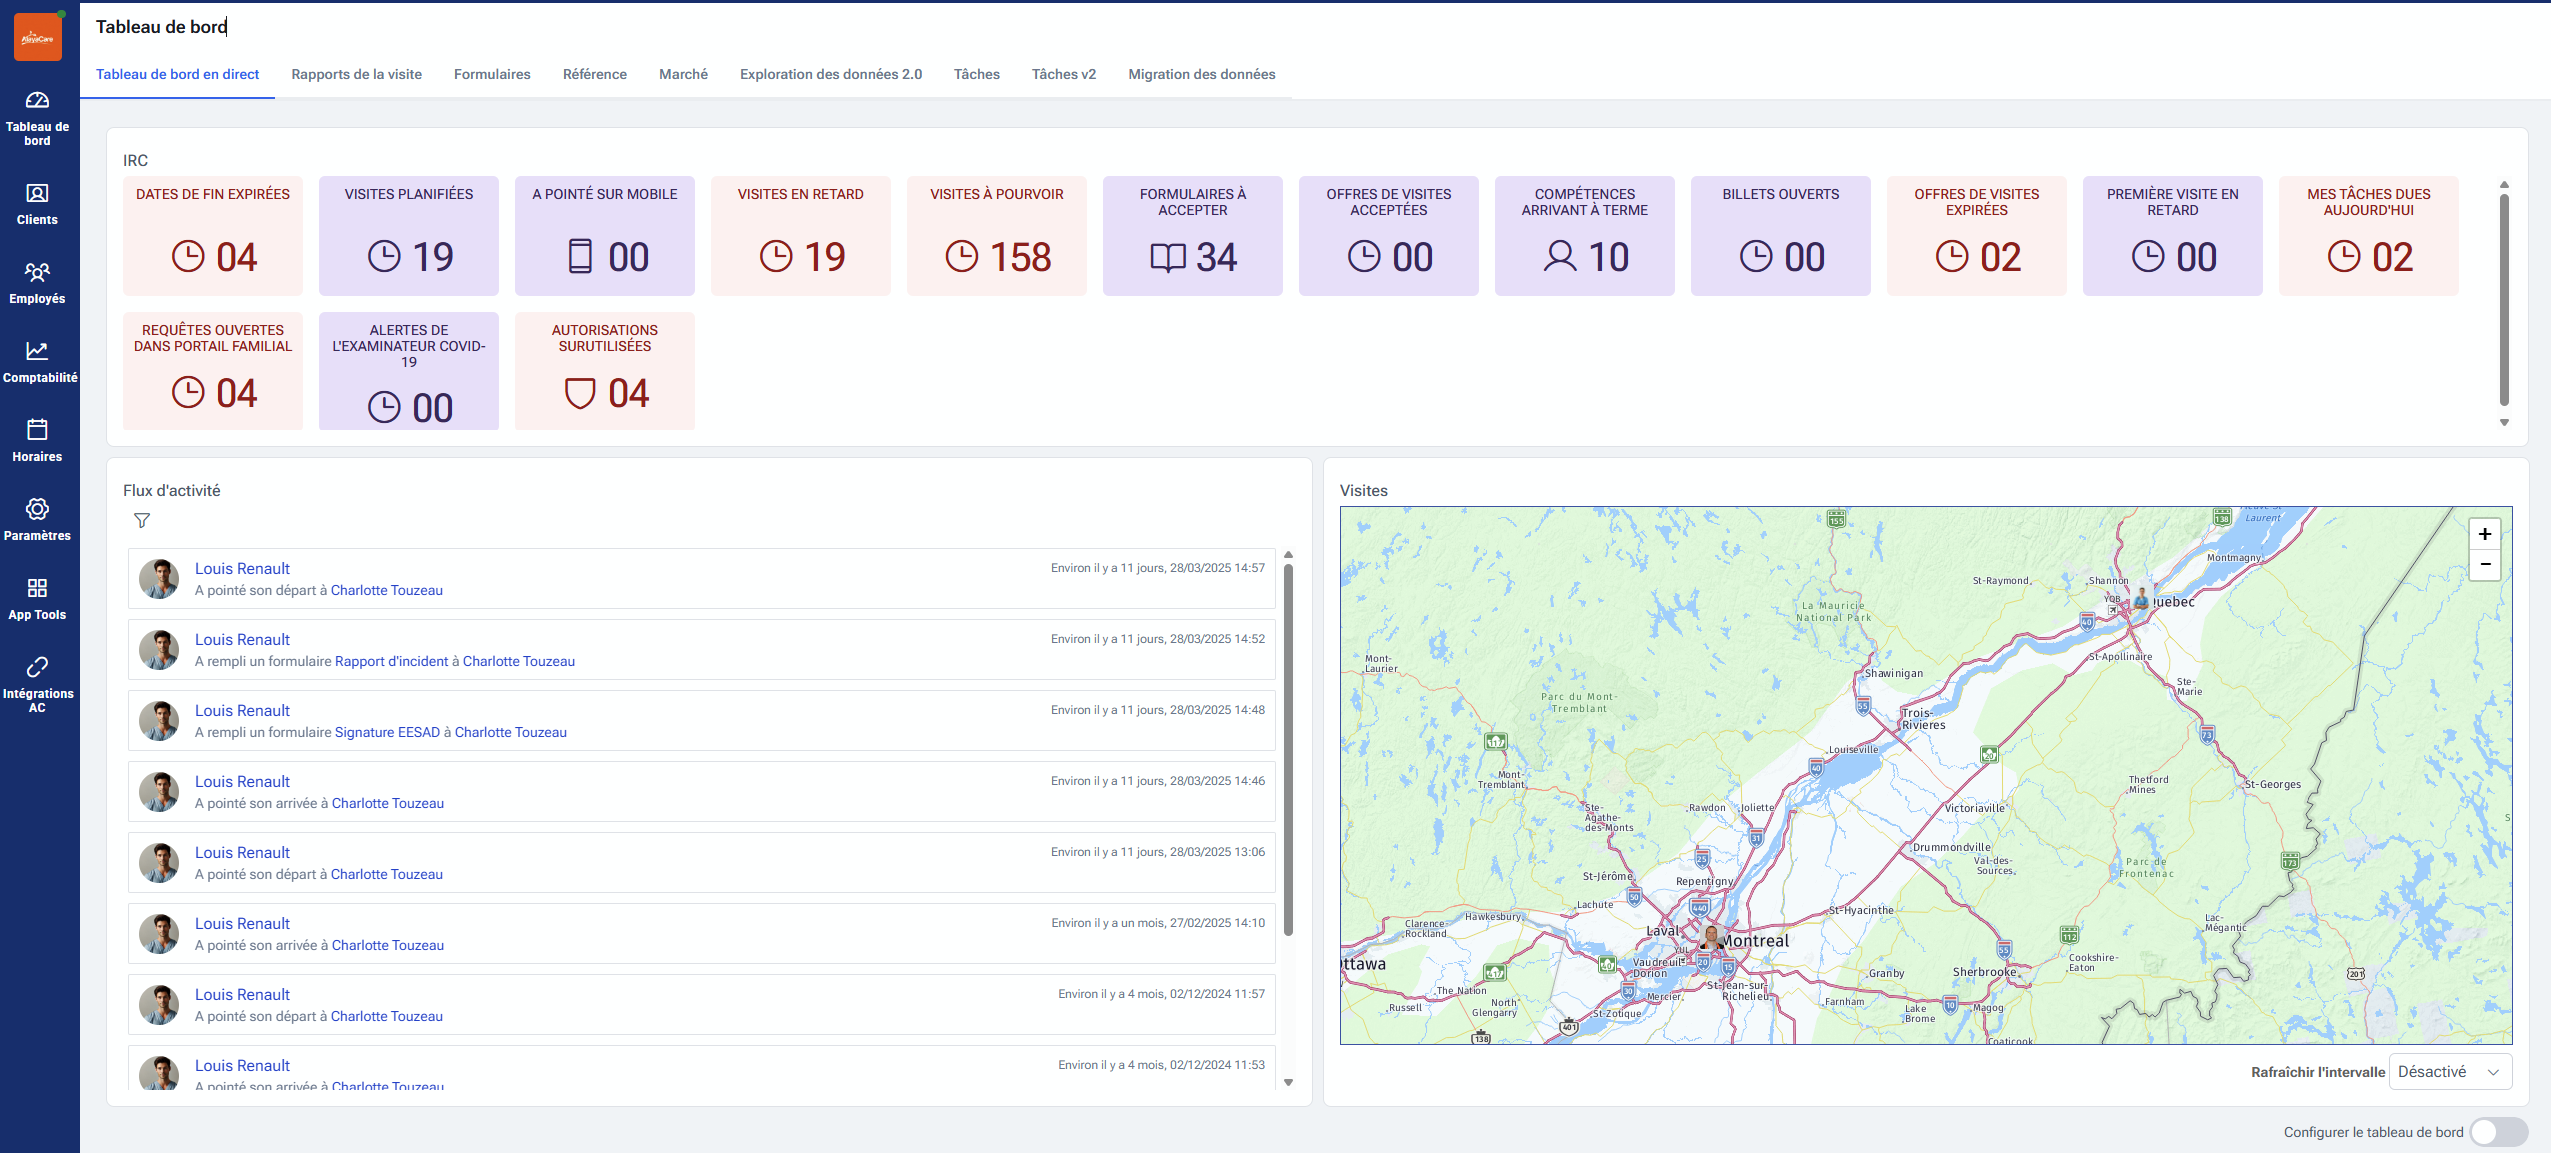Click the AlayaCare logo icon
This screenshot has height=1153, width=2551.
coord(38,38)
